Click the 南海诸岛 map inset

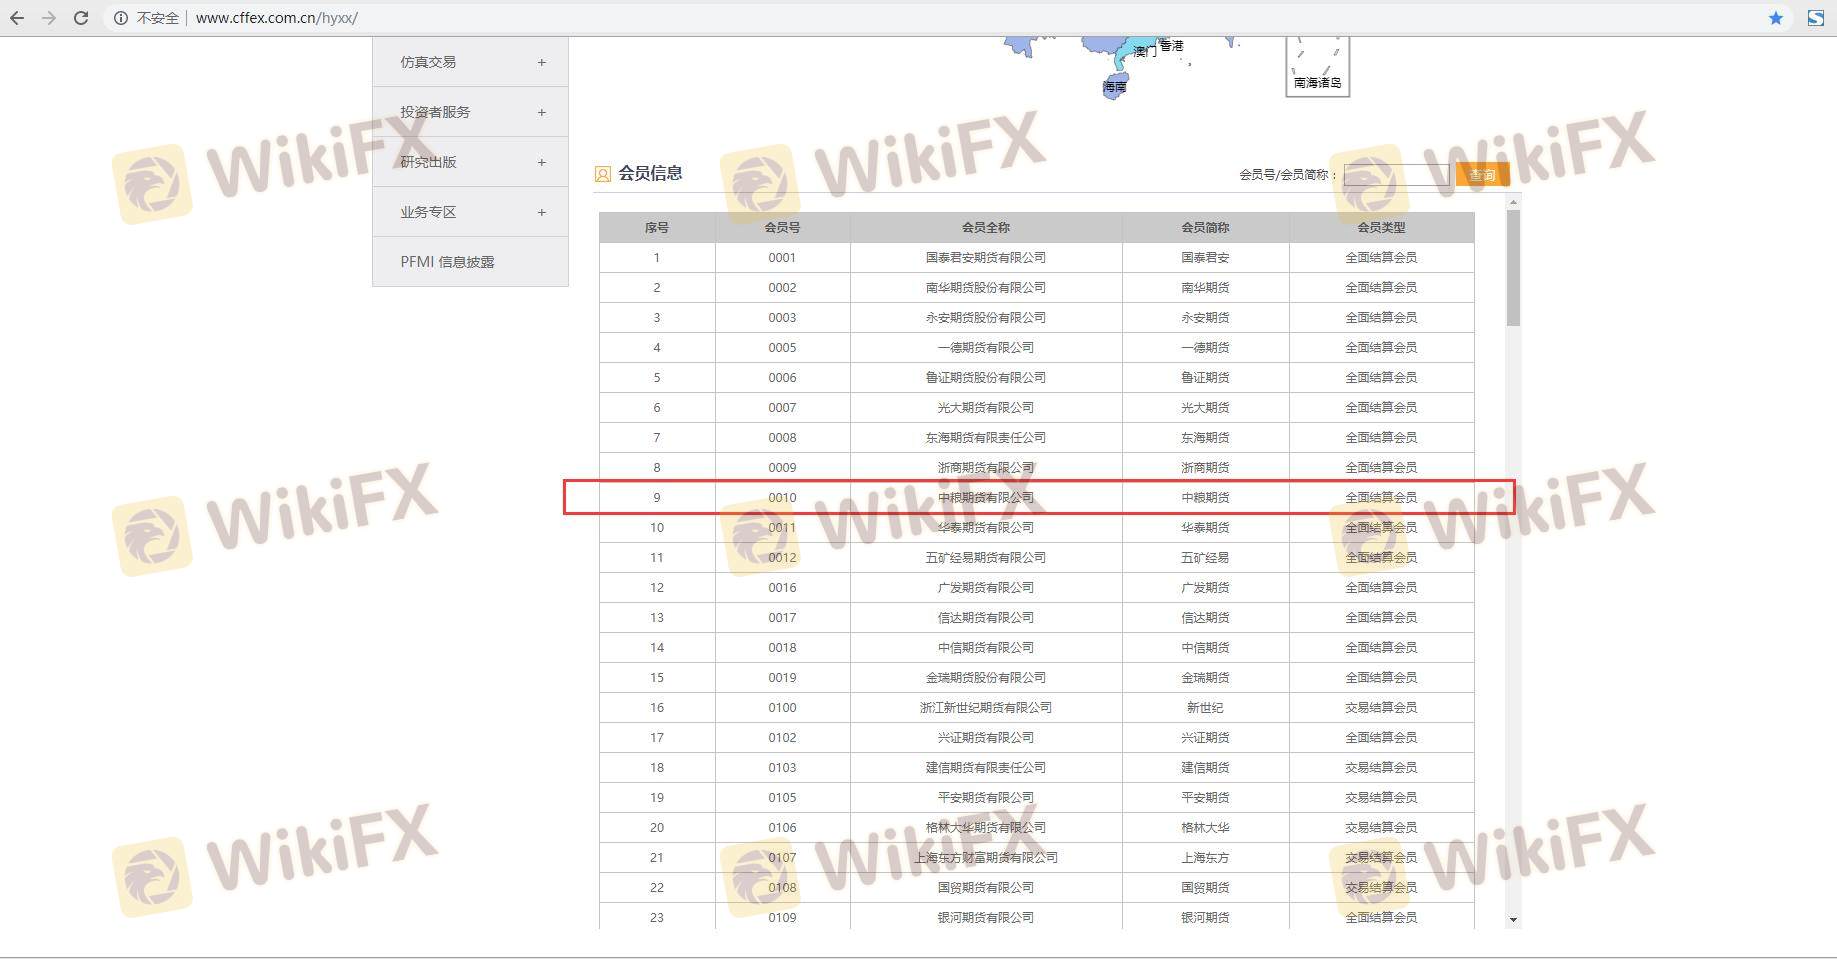point(1317,66)
